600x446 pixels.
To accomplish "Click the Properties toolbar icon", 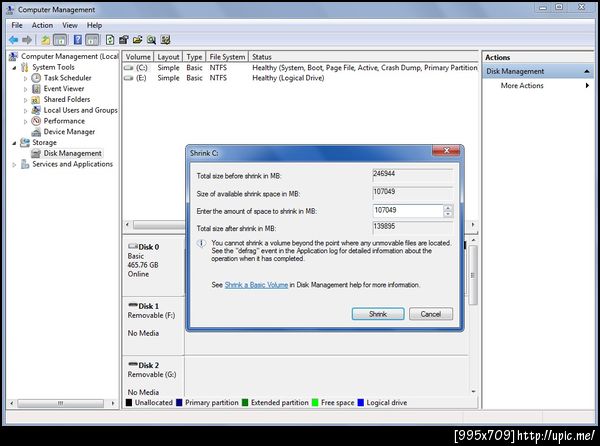I will tap(124, 40).
